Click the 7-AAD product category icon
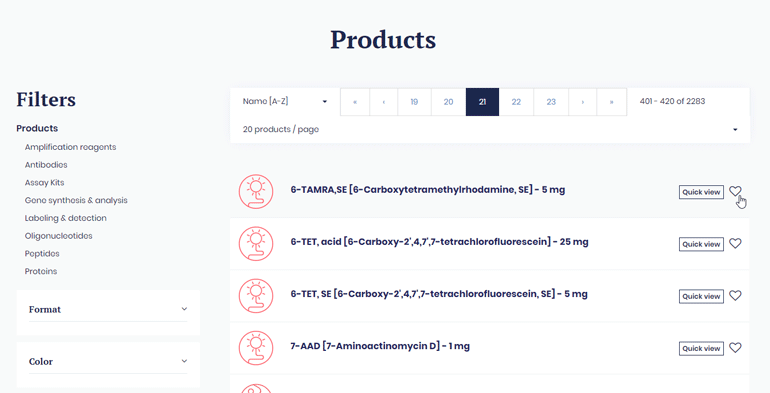Image resolution: width=770 pixels, height=393 pixels. (256, 347)
